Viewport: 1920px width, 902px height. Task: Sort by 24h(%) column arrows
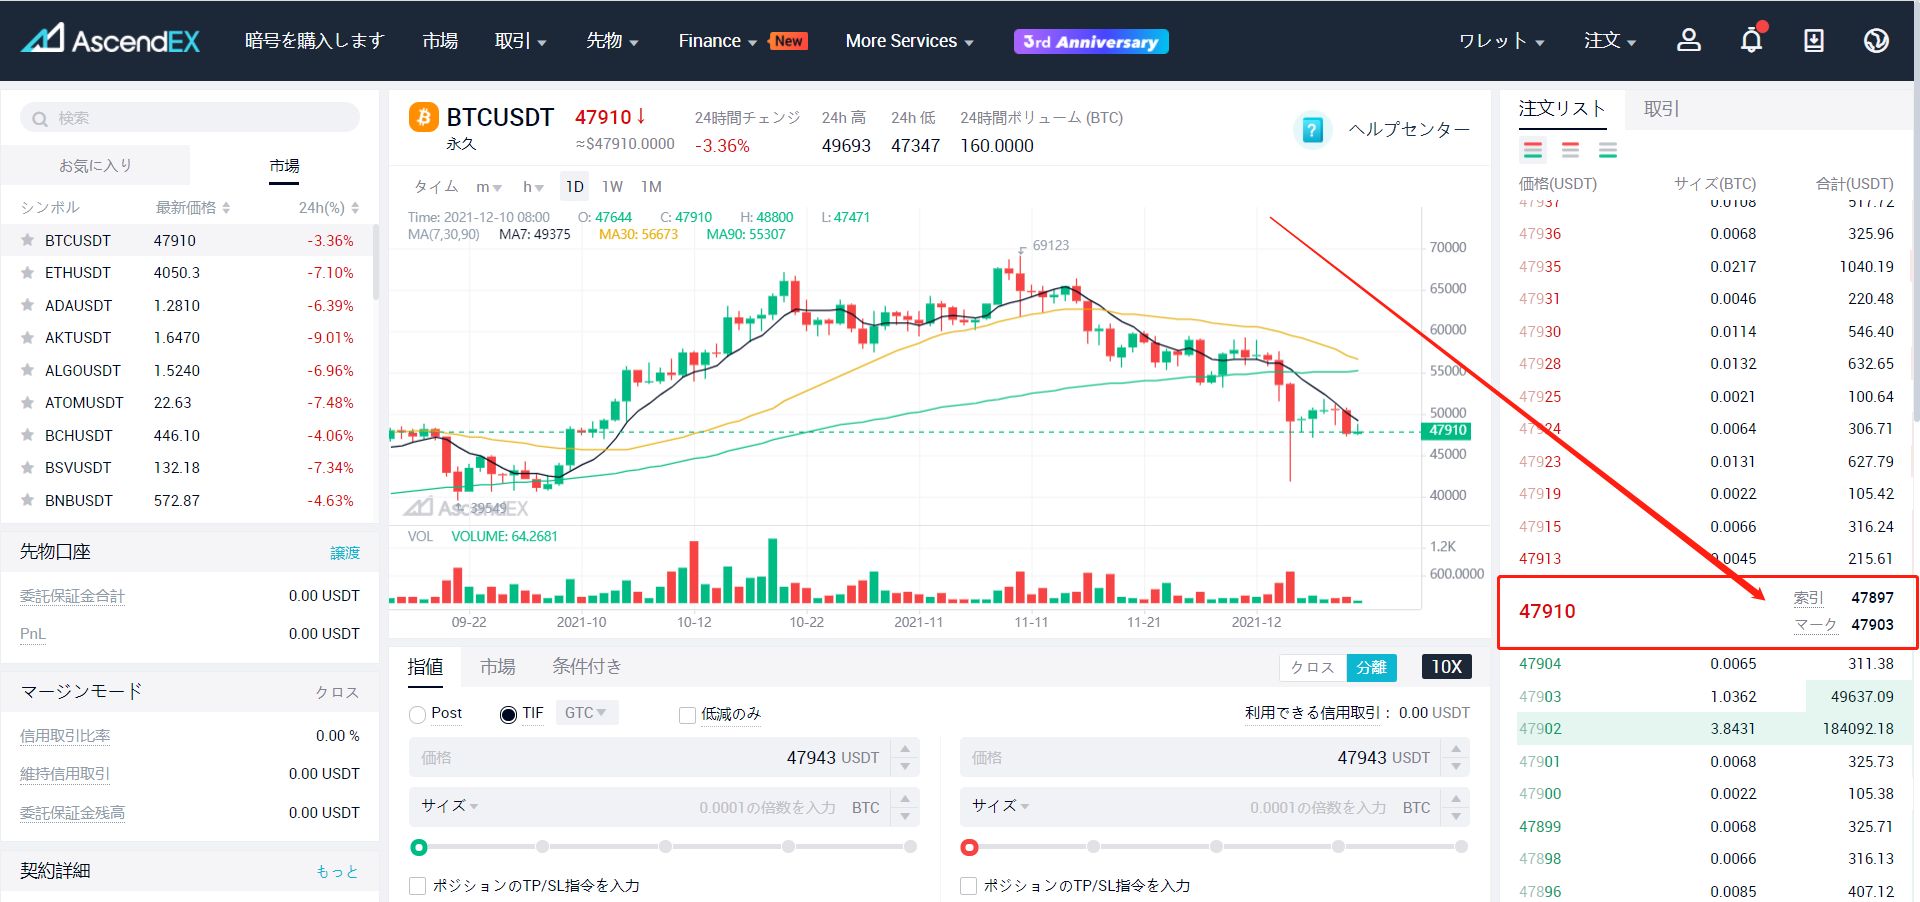(355, 208)
